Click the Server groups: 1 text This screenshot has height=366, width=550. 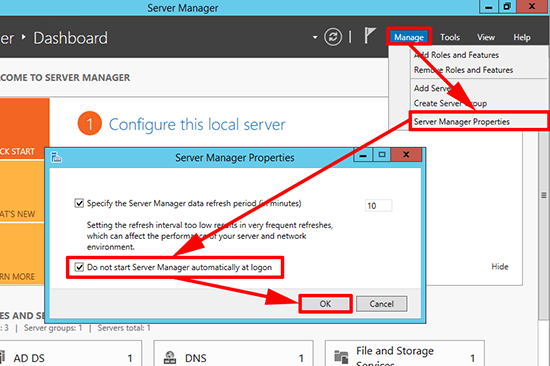pyautogui.click(x=53, y=328)
